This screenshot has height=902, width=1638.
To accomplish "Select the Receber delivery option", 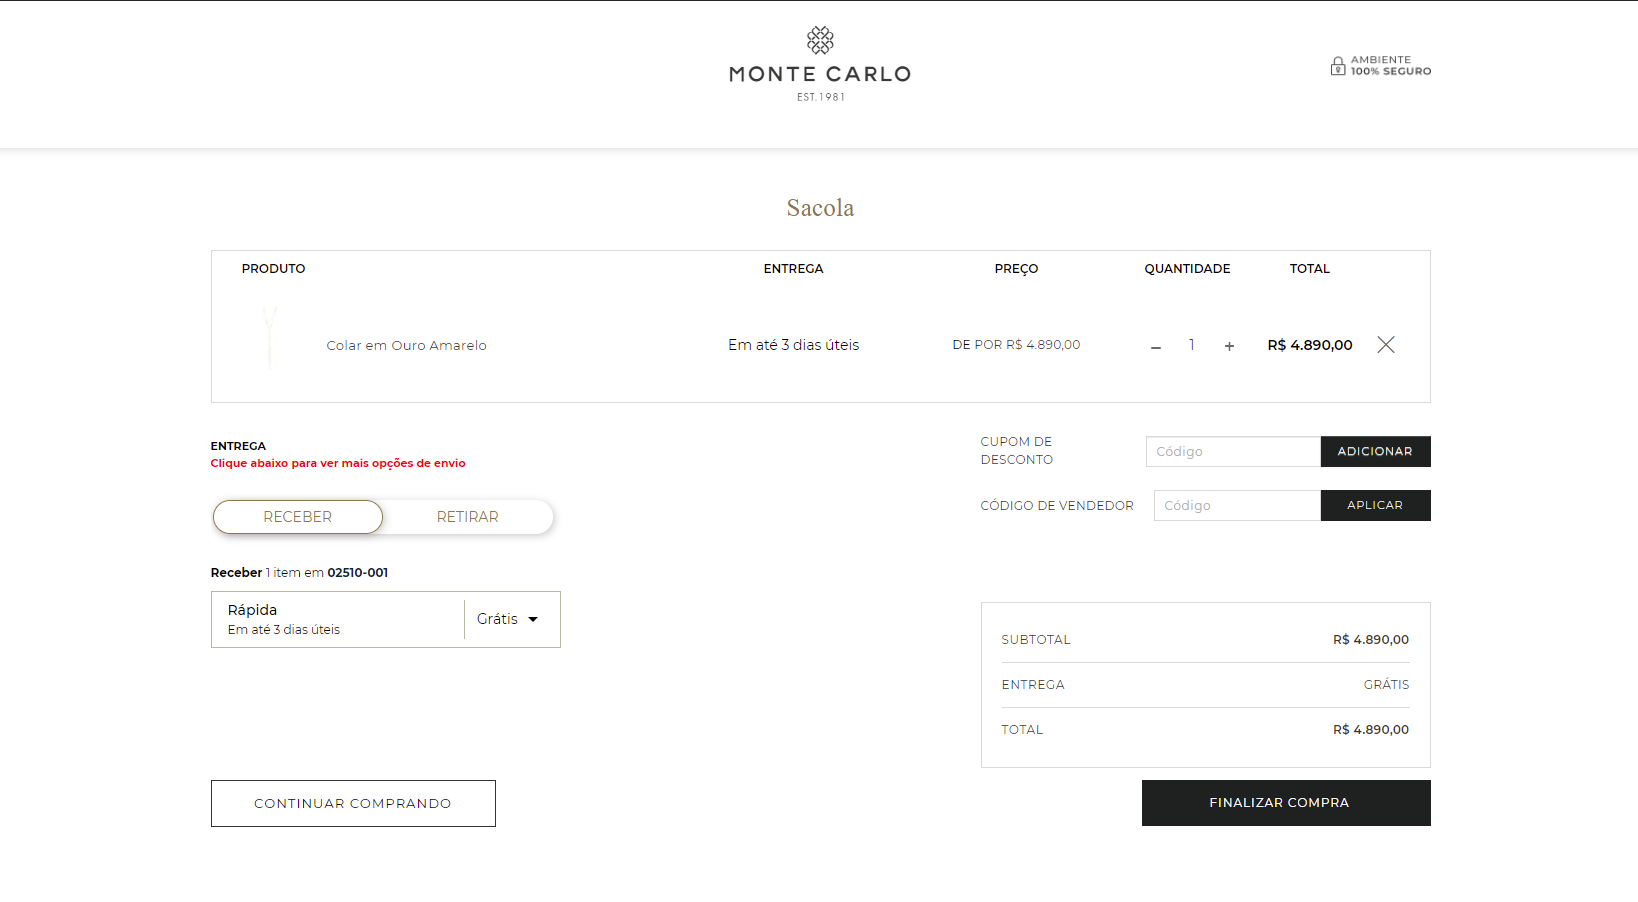I will pos(298,517).
